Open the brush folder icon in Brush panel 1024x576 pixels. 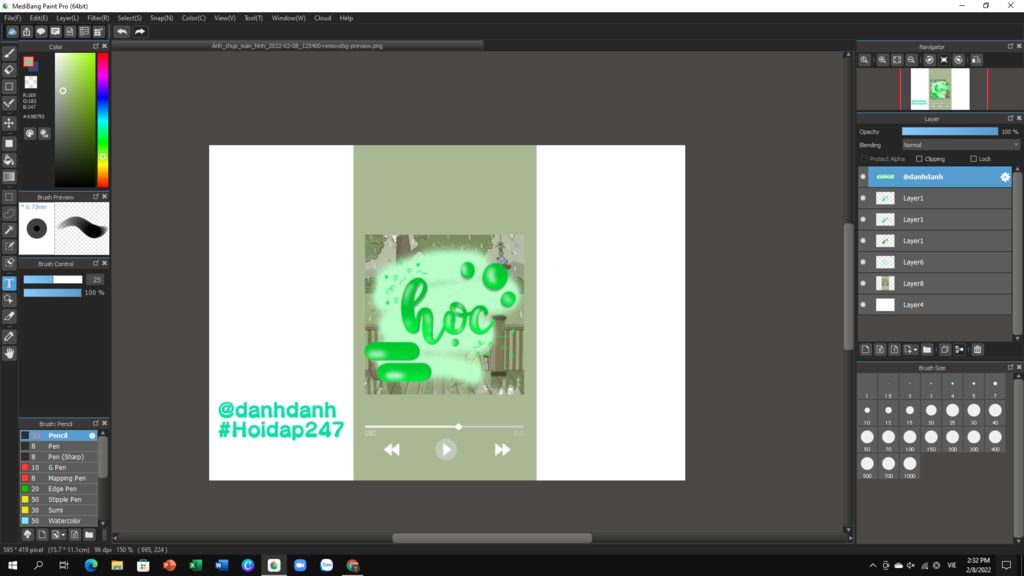pos(89,535)
